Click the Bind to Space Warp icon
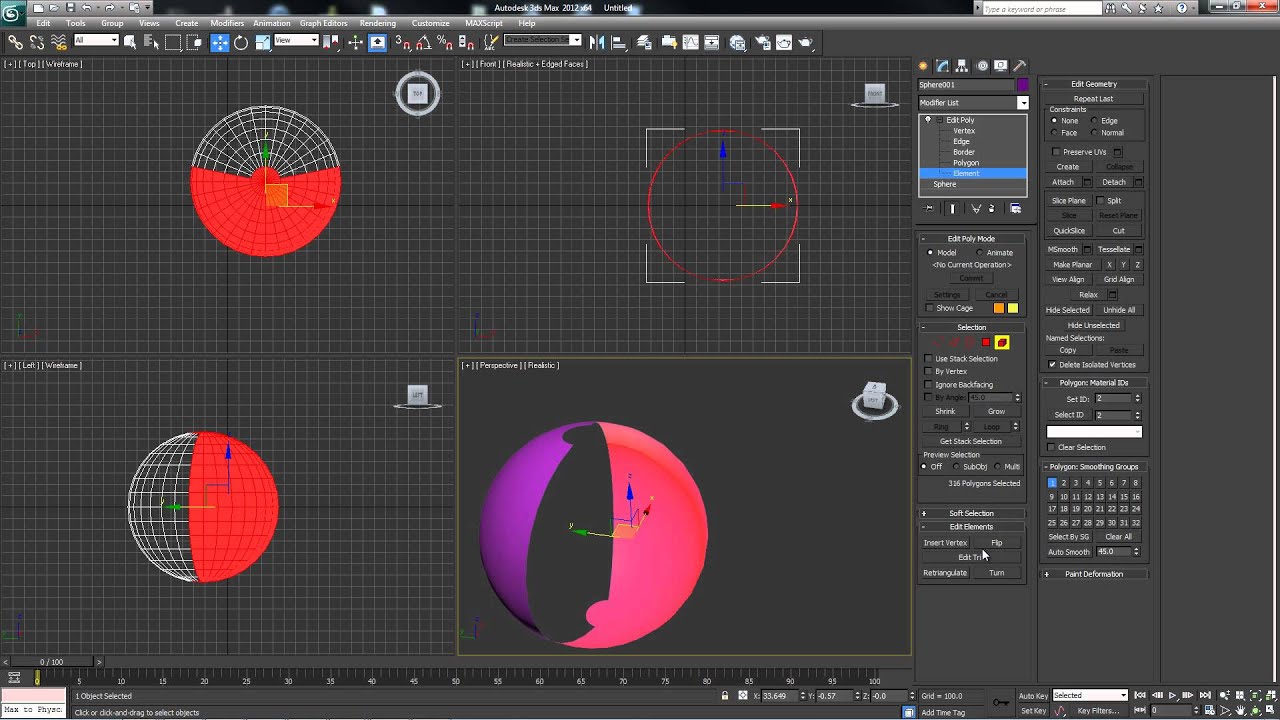The image size is (1280, 720). tap(59, 42)
